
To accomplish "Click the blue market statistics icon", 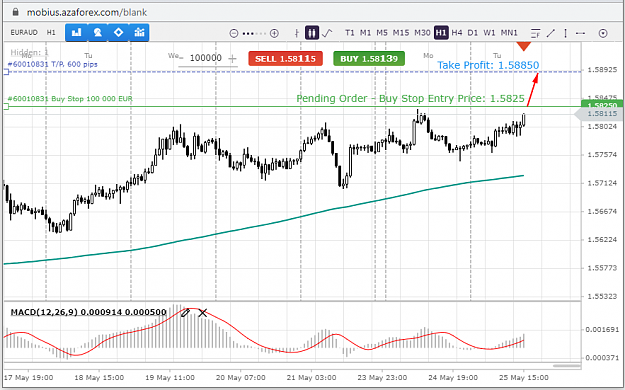I will click(139, 32).
